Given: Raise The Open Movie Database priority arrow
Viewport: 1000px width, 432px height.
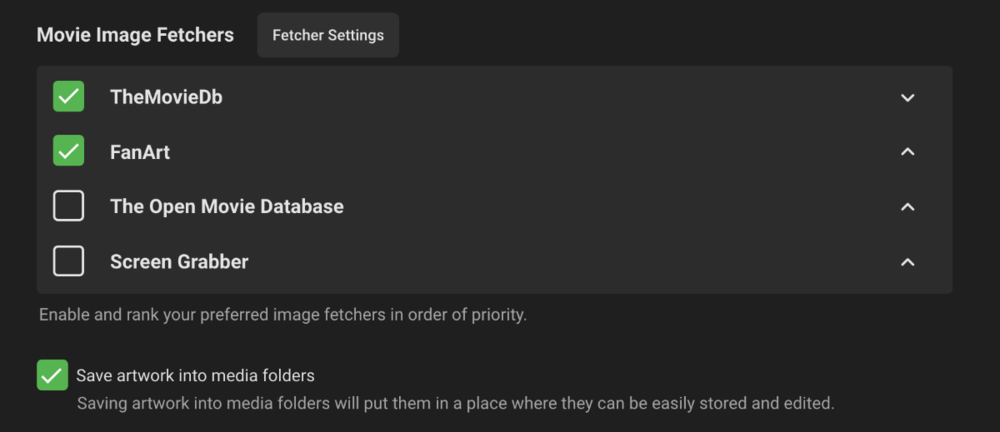Looking at the screenshot, I should pyautogui.click(x=907, y=207).
